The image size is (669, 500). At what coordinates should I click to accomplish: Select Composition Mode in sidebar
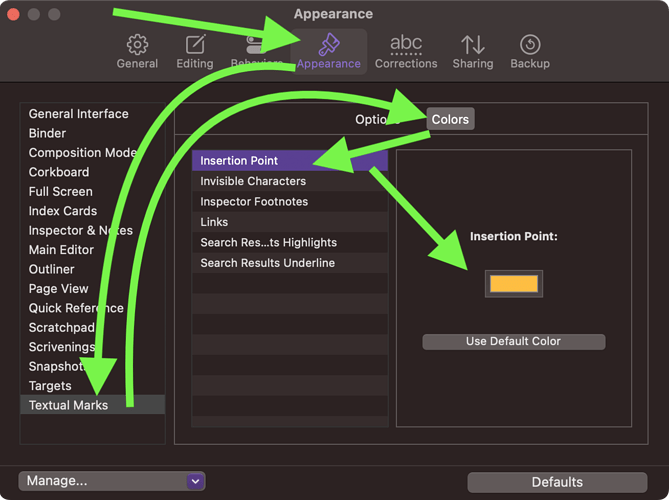(93, 153)
